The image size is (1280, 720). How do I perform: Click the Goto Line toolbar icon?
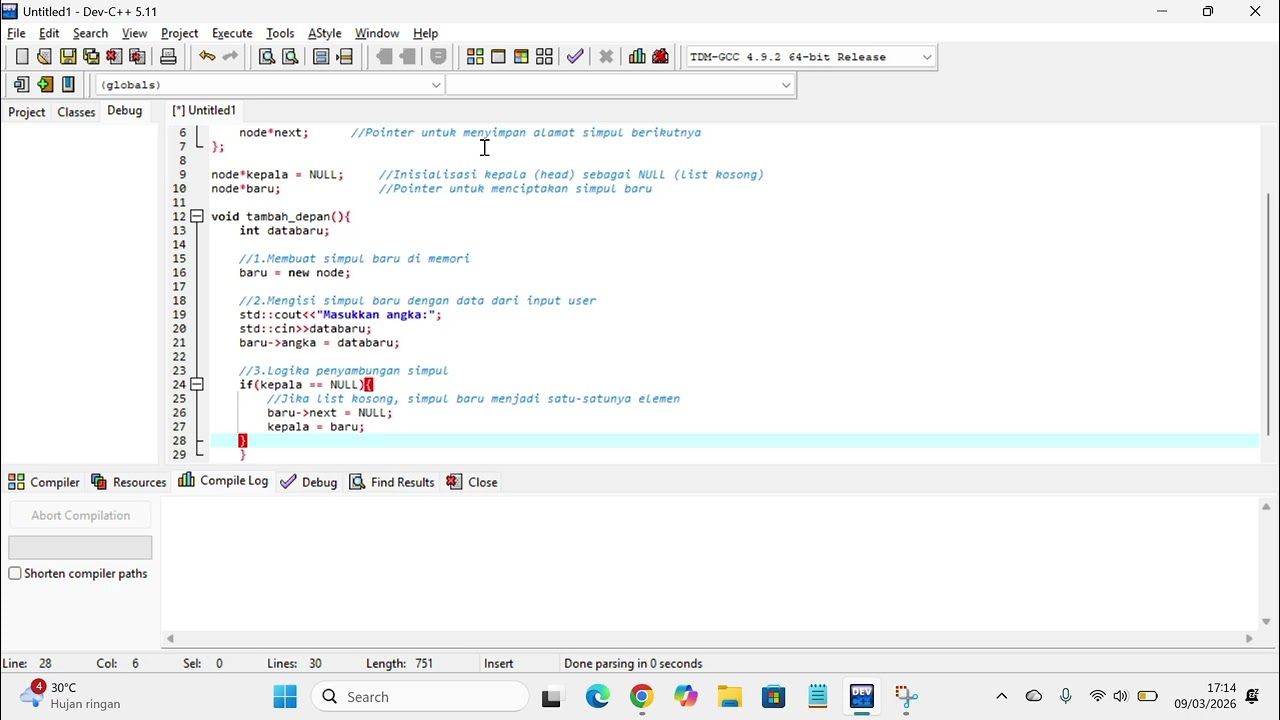pyautogui.click(x=345, y=57)
